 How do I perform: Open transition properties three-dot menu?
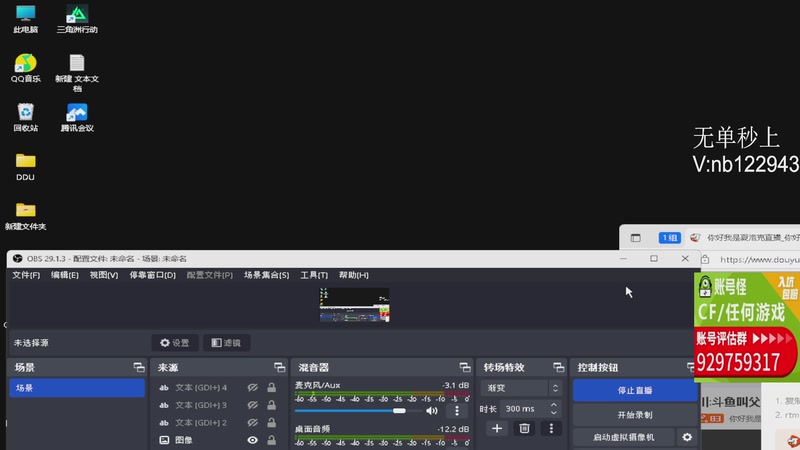(551, 429)
